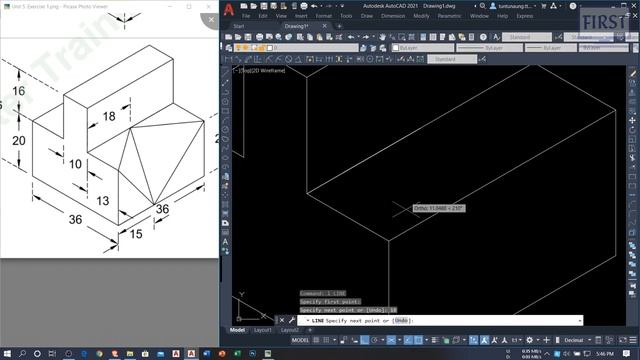Open the Parametric menu
This screenshot has height=360, width=640.
(x=449, y=16)
